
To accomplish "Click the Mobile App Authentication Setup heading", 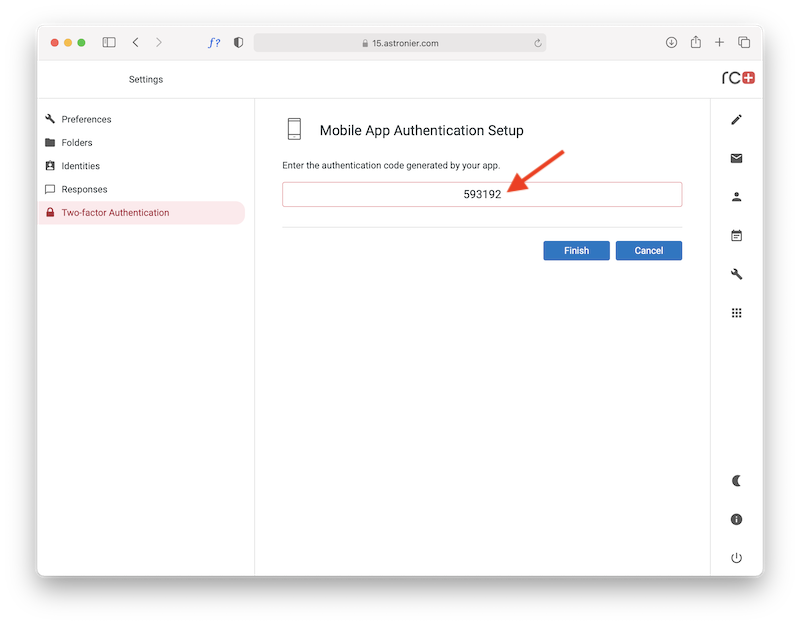I will (x=421, y=131).
